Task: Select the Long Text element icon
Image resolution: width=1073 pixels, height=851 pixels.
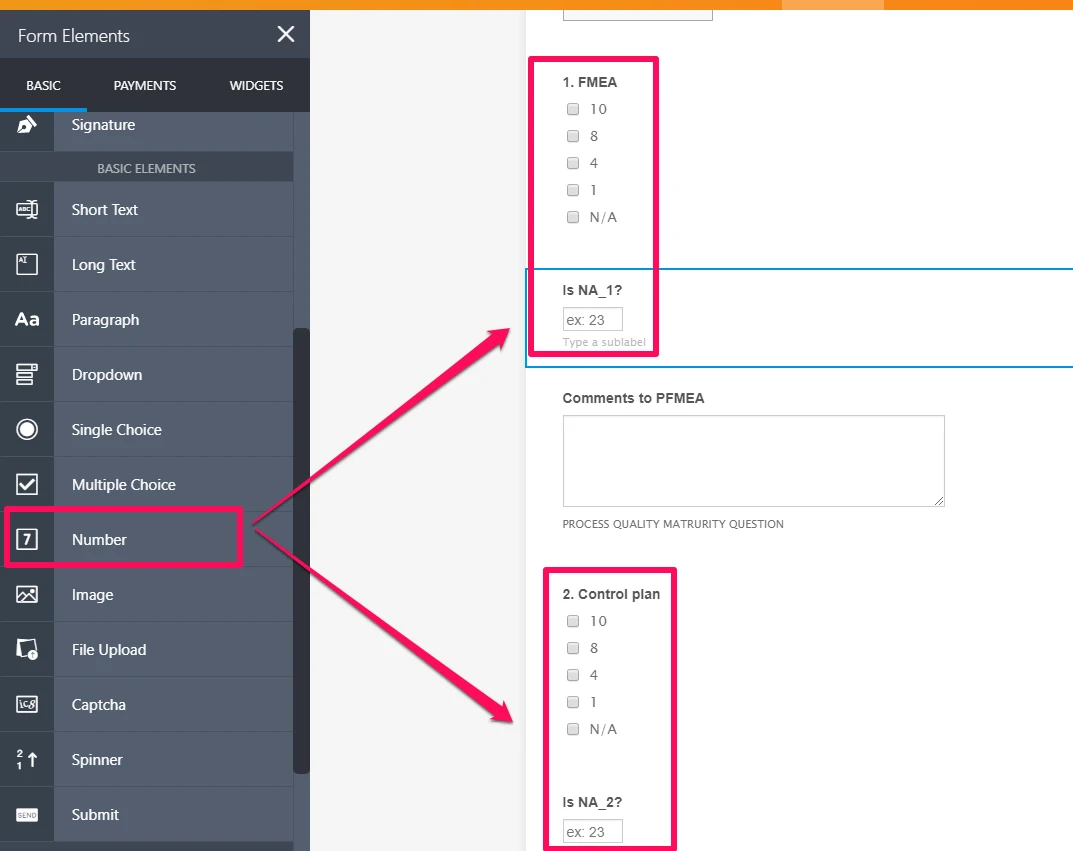Action: (x=27, y=264)
